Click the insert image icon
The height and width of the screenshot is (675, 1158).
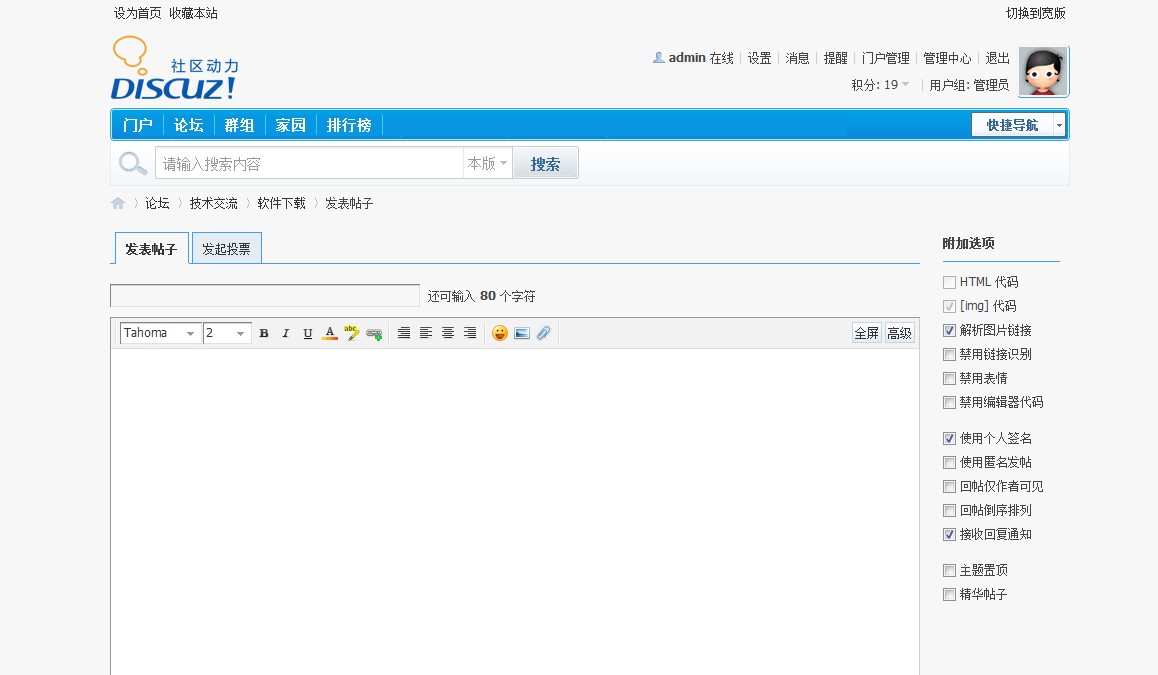[522, 333]
